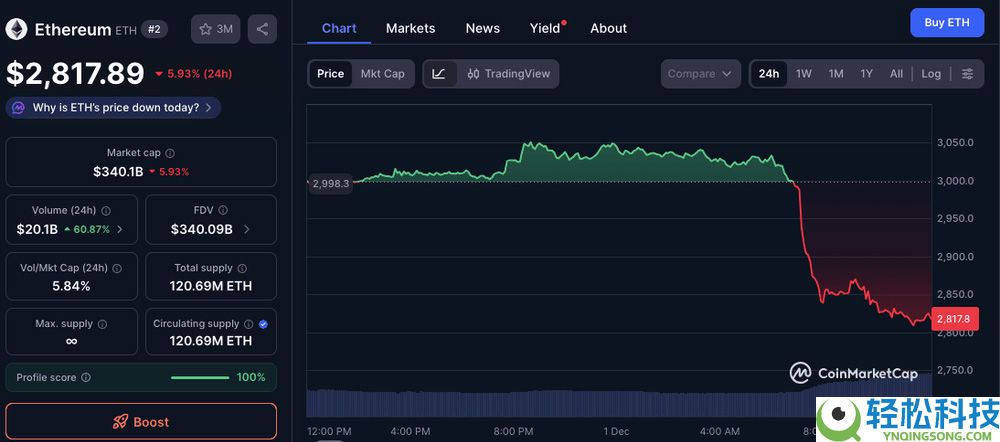
Task: Click the verified circulating supply badge
Action: [263, 324]
